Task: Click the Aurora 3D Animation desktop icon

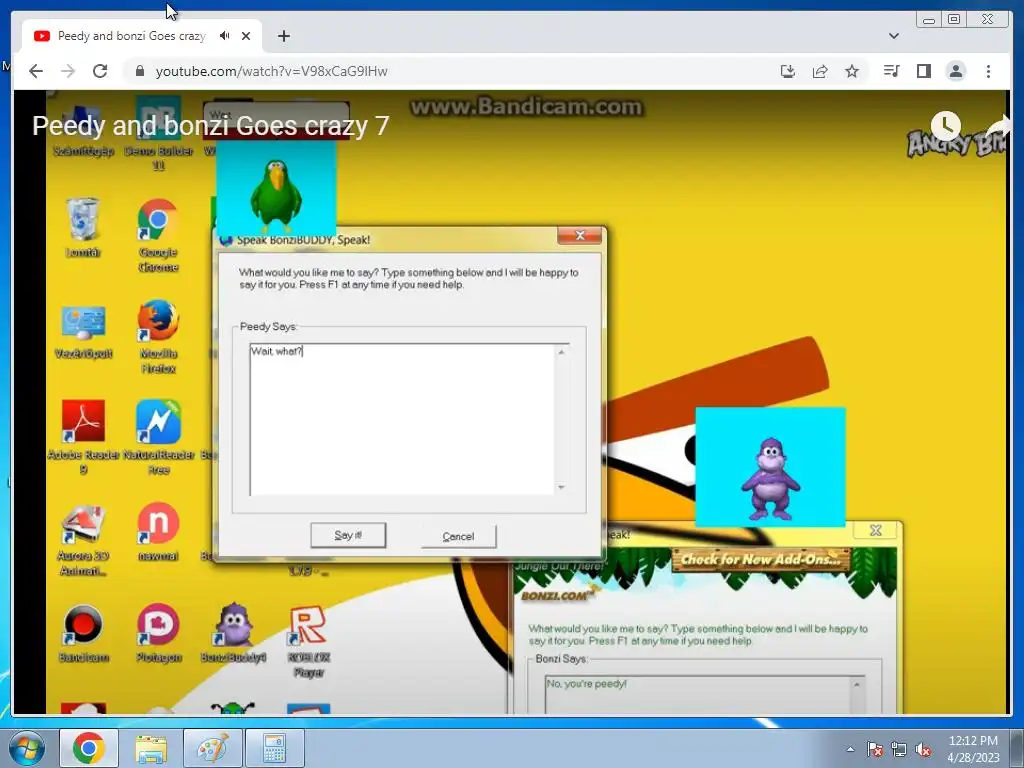Action: click(x=83, y=539)
